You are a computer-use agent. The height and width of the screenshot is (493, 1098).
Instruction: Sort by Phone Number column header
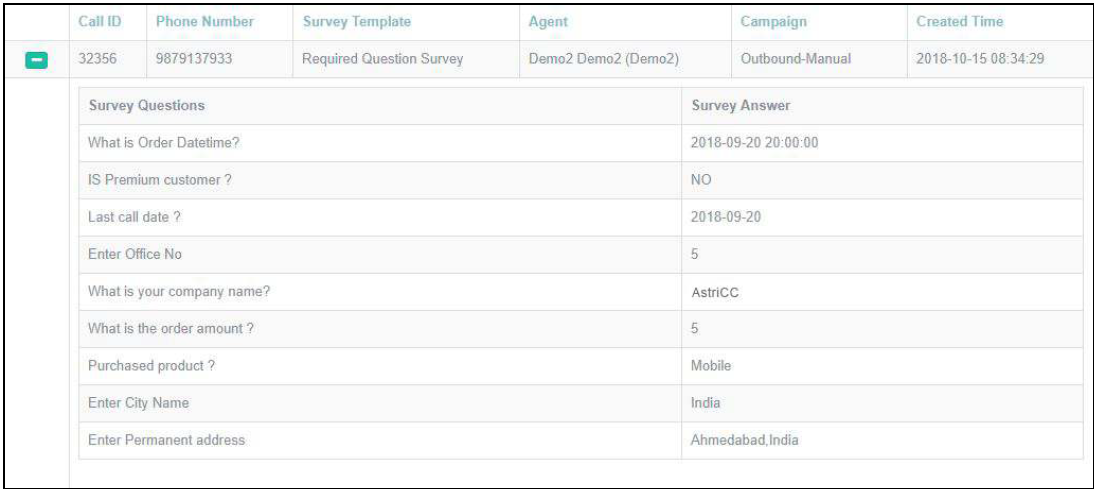(x=205, y=21)
